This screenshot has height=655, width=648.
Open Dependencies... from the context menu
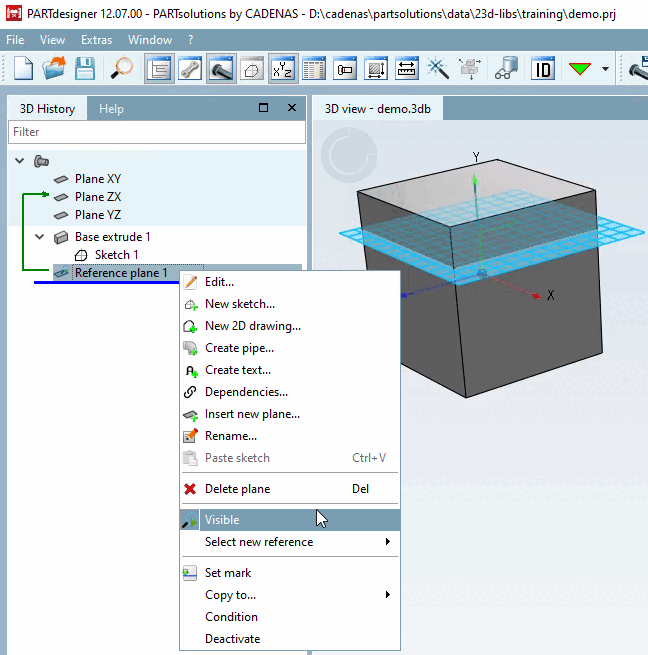click(290, 392)
